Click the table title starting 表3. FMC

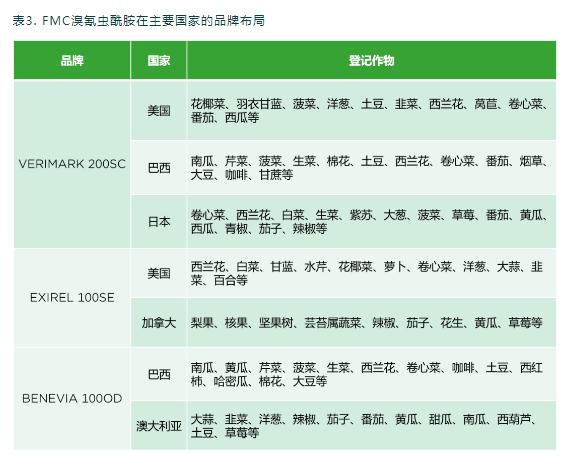click(139, 20)
